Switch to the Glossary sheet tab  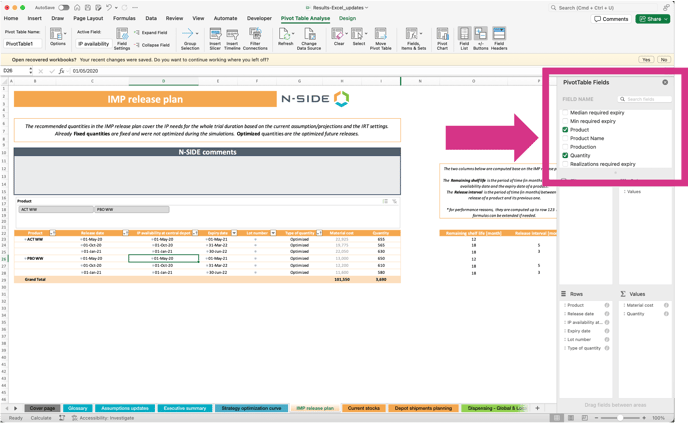(77, 408)
